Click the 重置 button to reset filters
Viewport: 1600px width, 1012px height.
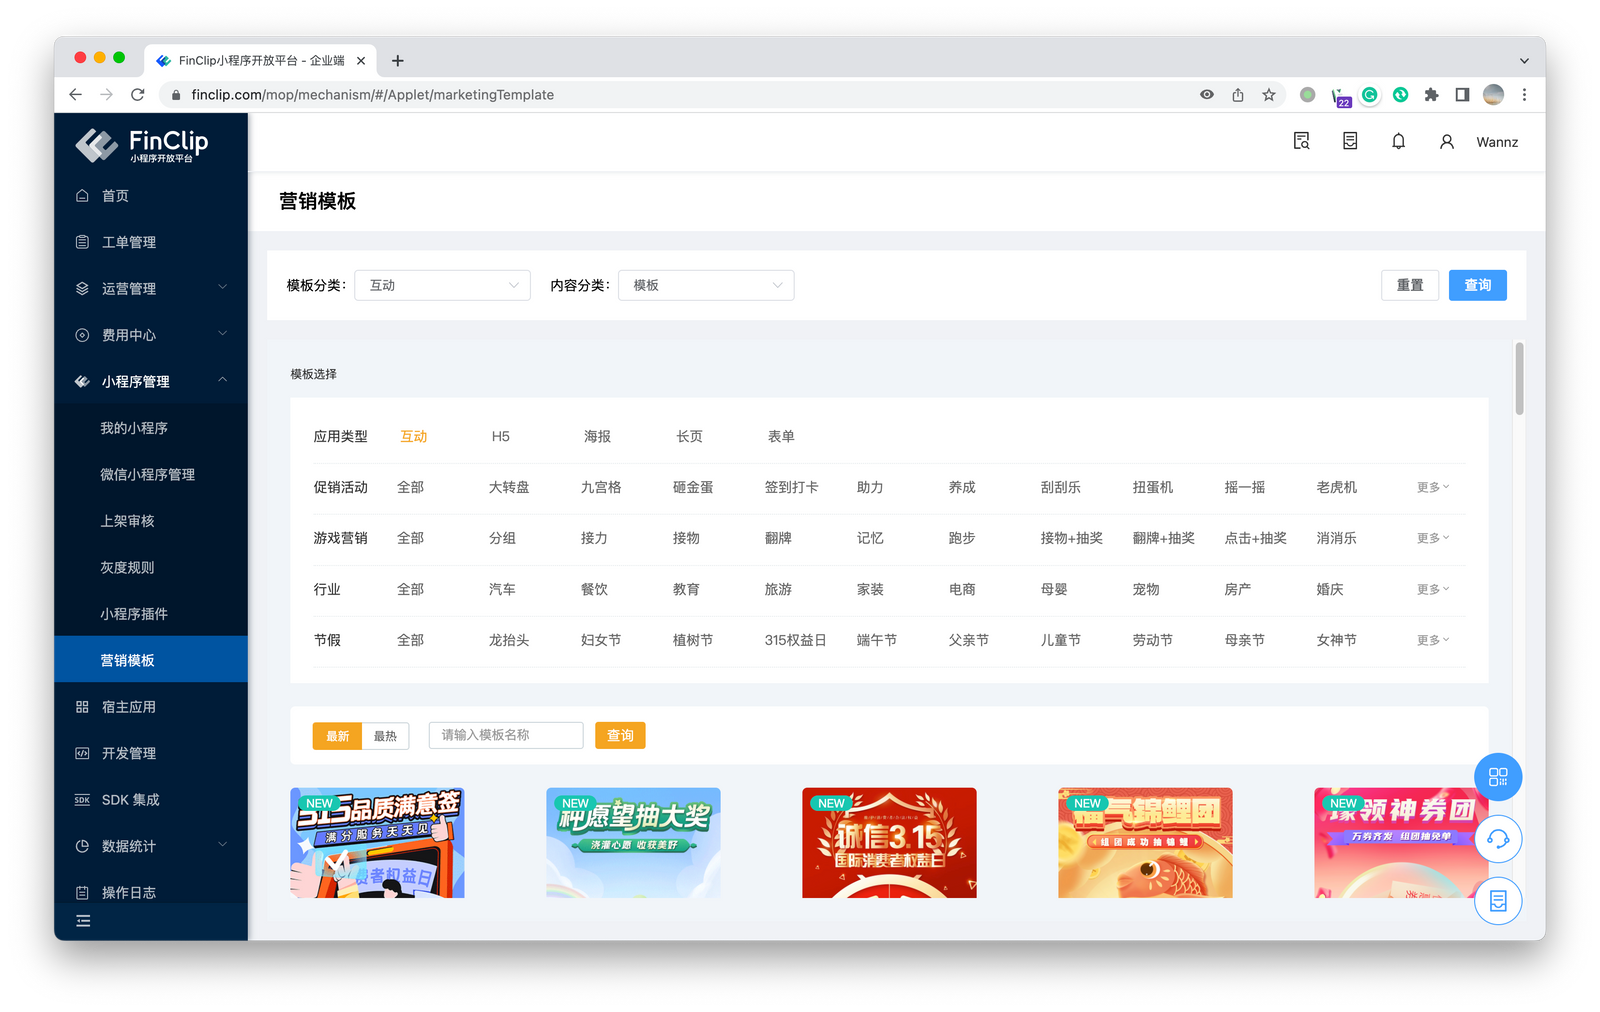click(x=1410, y=285)
